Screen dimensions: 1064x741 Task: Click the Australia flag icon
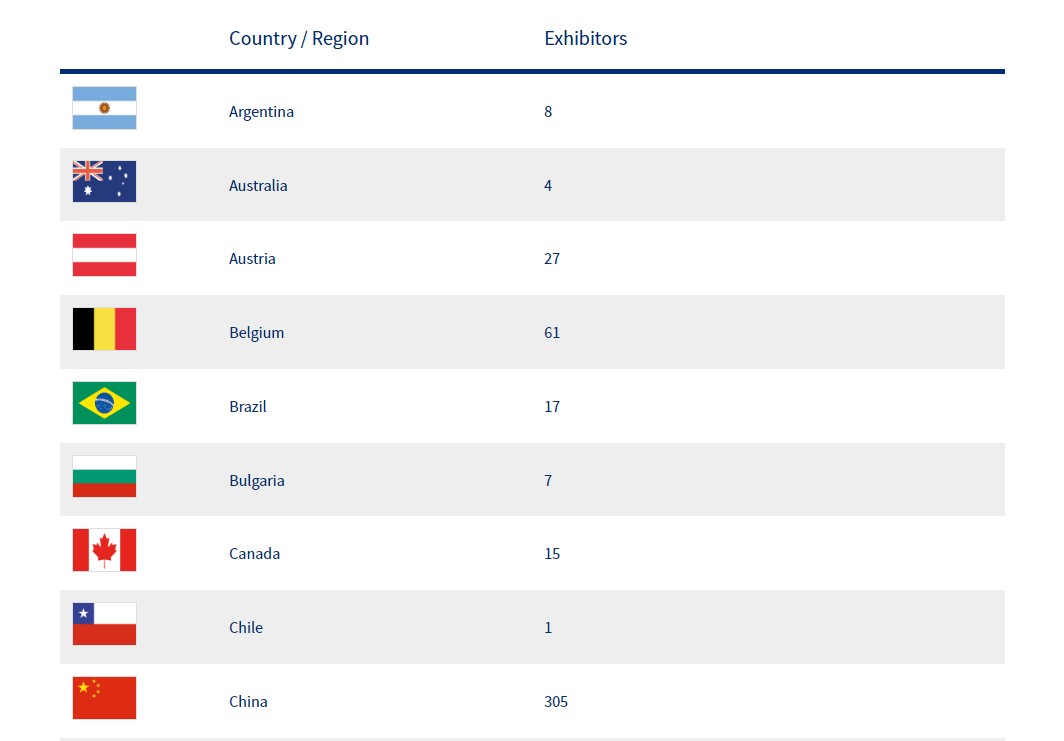click(x=104, y=182)
